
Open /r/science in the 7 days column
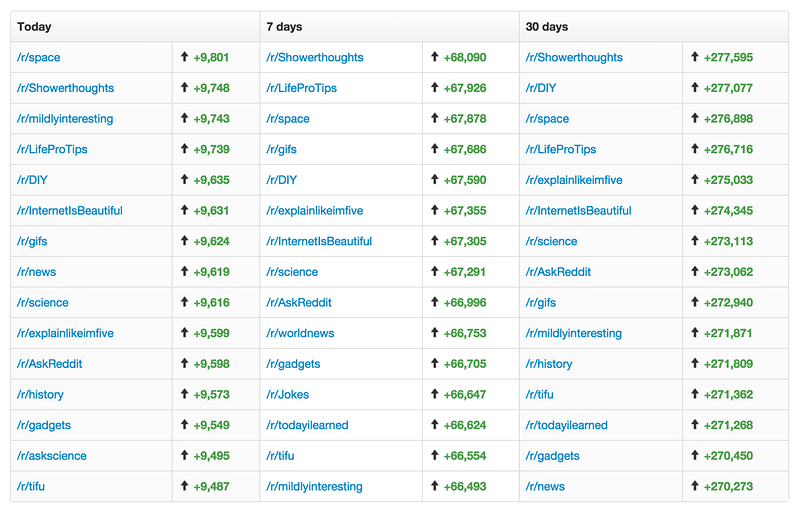(x=292, y=271)
